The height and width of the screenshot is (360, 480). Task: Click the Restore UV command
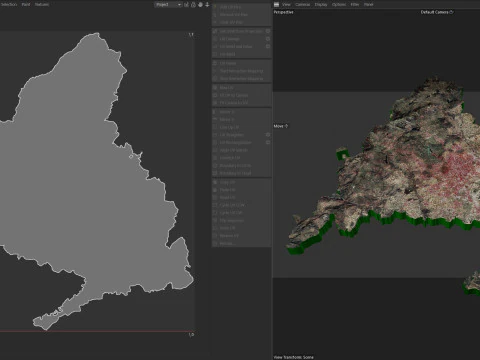coord(242,236)
